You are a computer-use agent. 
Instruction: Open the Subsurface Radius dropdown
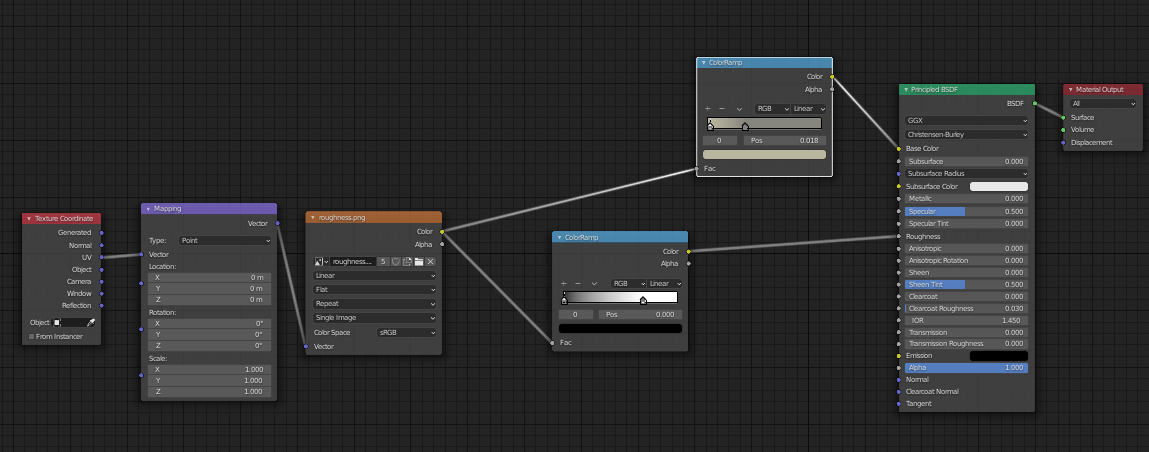pyautogui.click(x=967, y=174)
